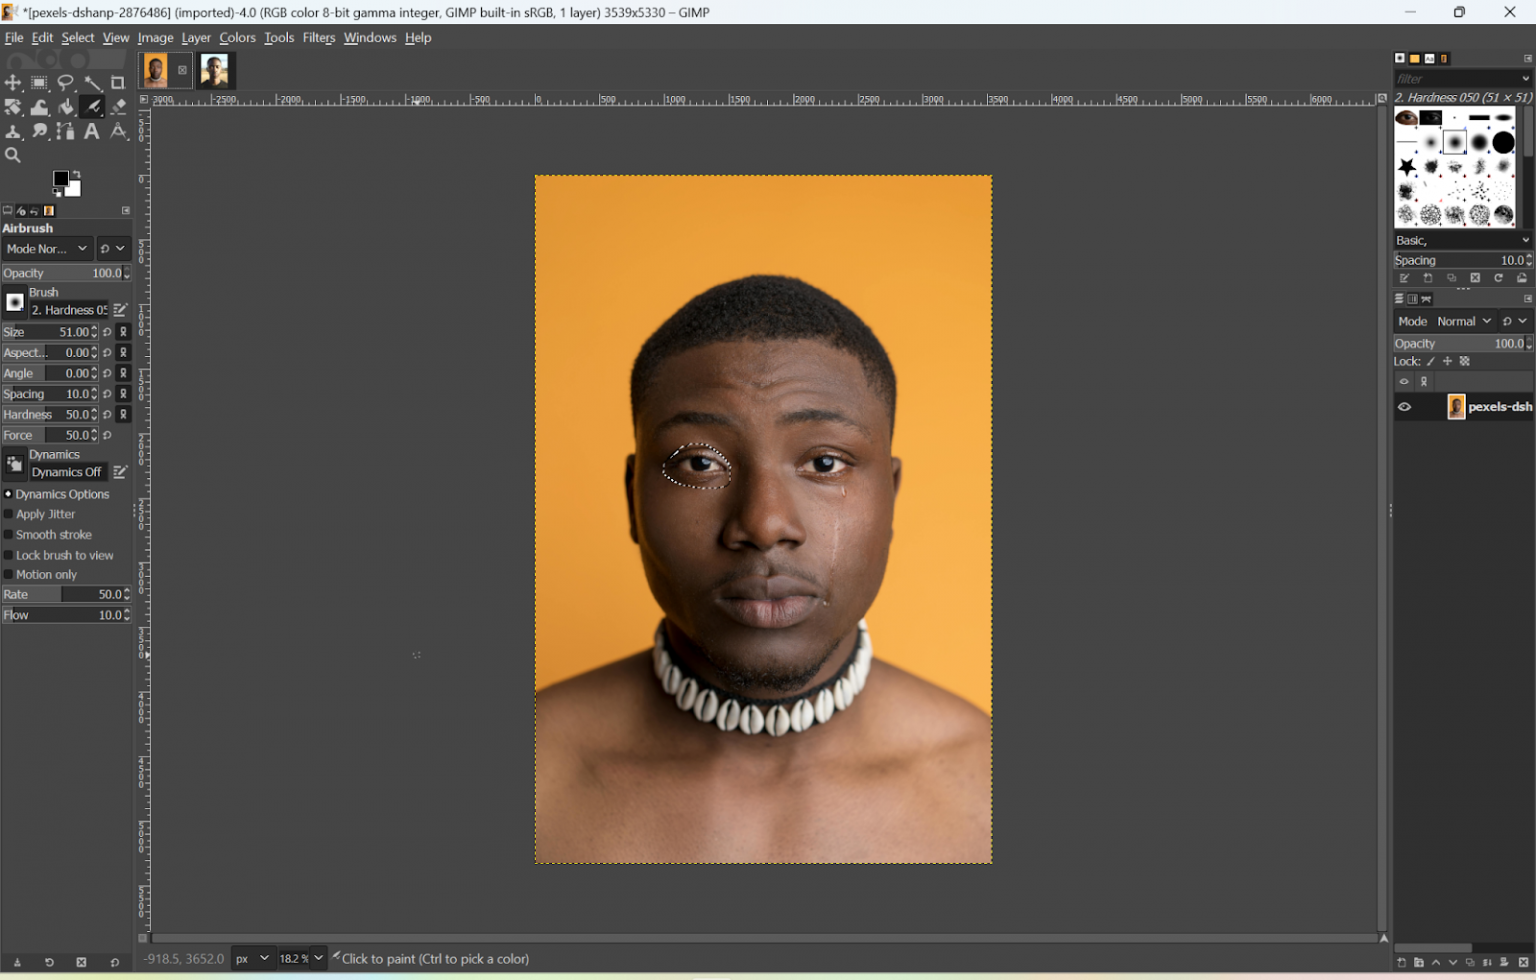Adjust the Rate slider
The height and width of the screenshot is (980, 1536).
point(66,594)
